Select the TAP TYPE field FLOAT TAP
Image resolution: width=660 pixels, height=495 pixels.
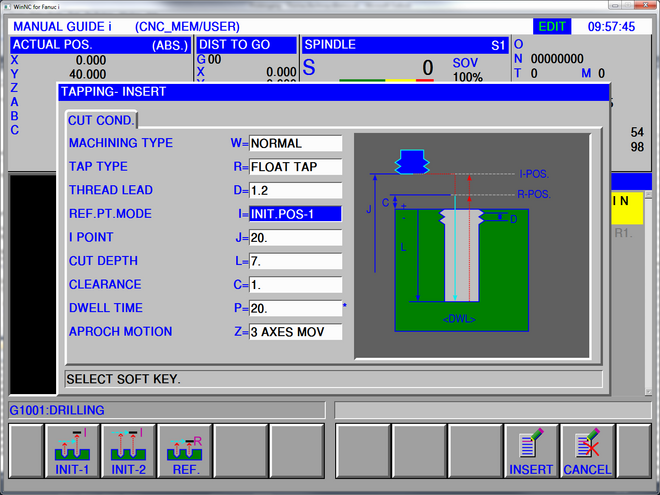pyautogui.click(x=295, y=167)
